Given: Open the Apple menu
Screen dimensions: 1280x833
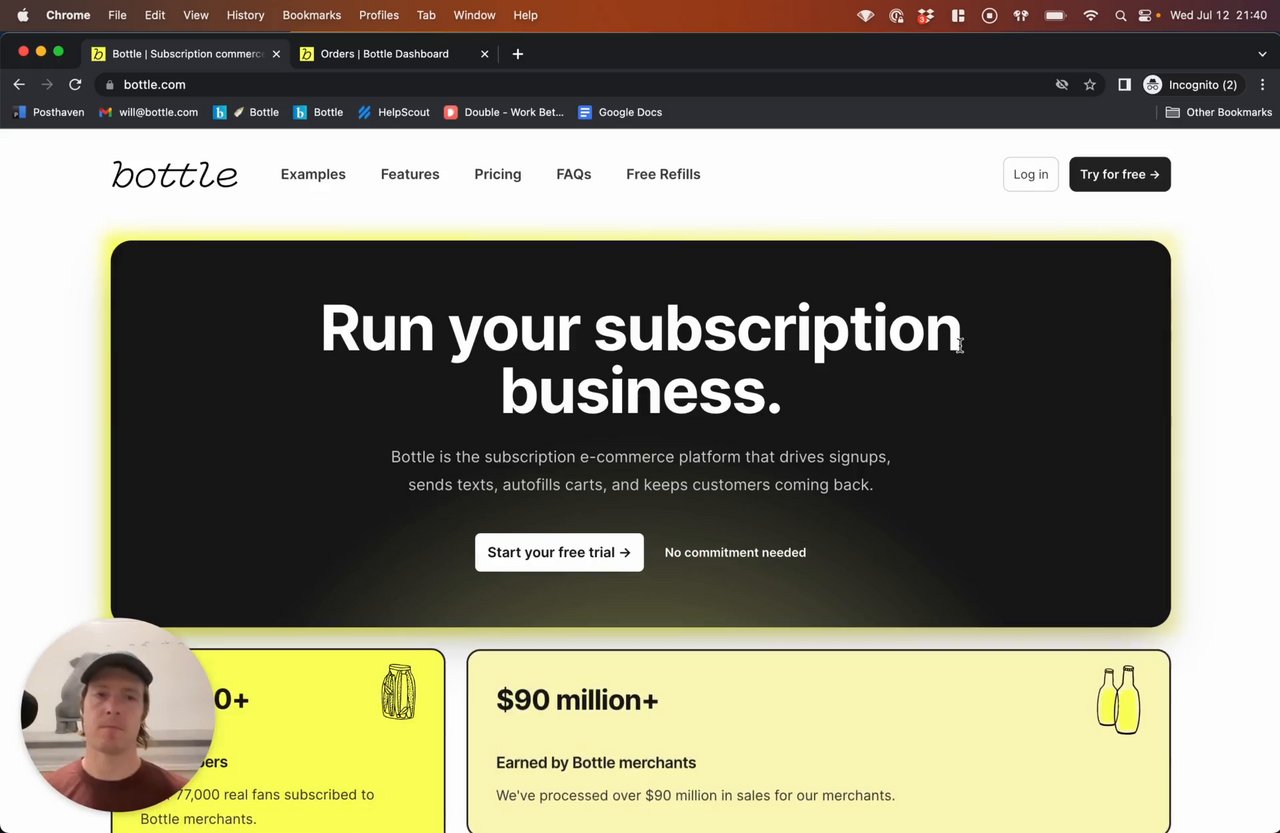Looking at the screenshot, I should 22,15.
